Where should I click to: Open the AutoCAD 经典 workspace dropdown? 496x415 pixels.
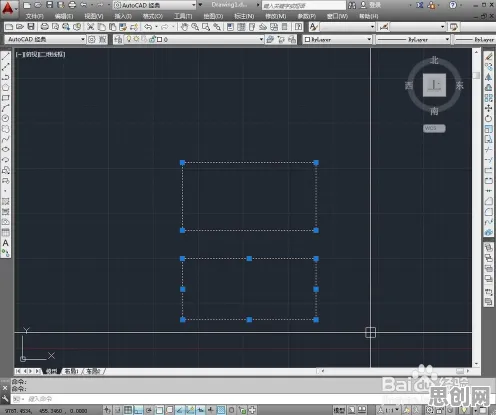[x=46, y=39]
